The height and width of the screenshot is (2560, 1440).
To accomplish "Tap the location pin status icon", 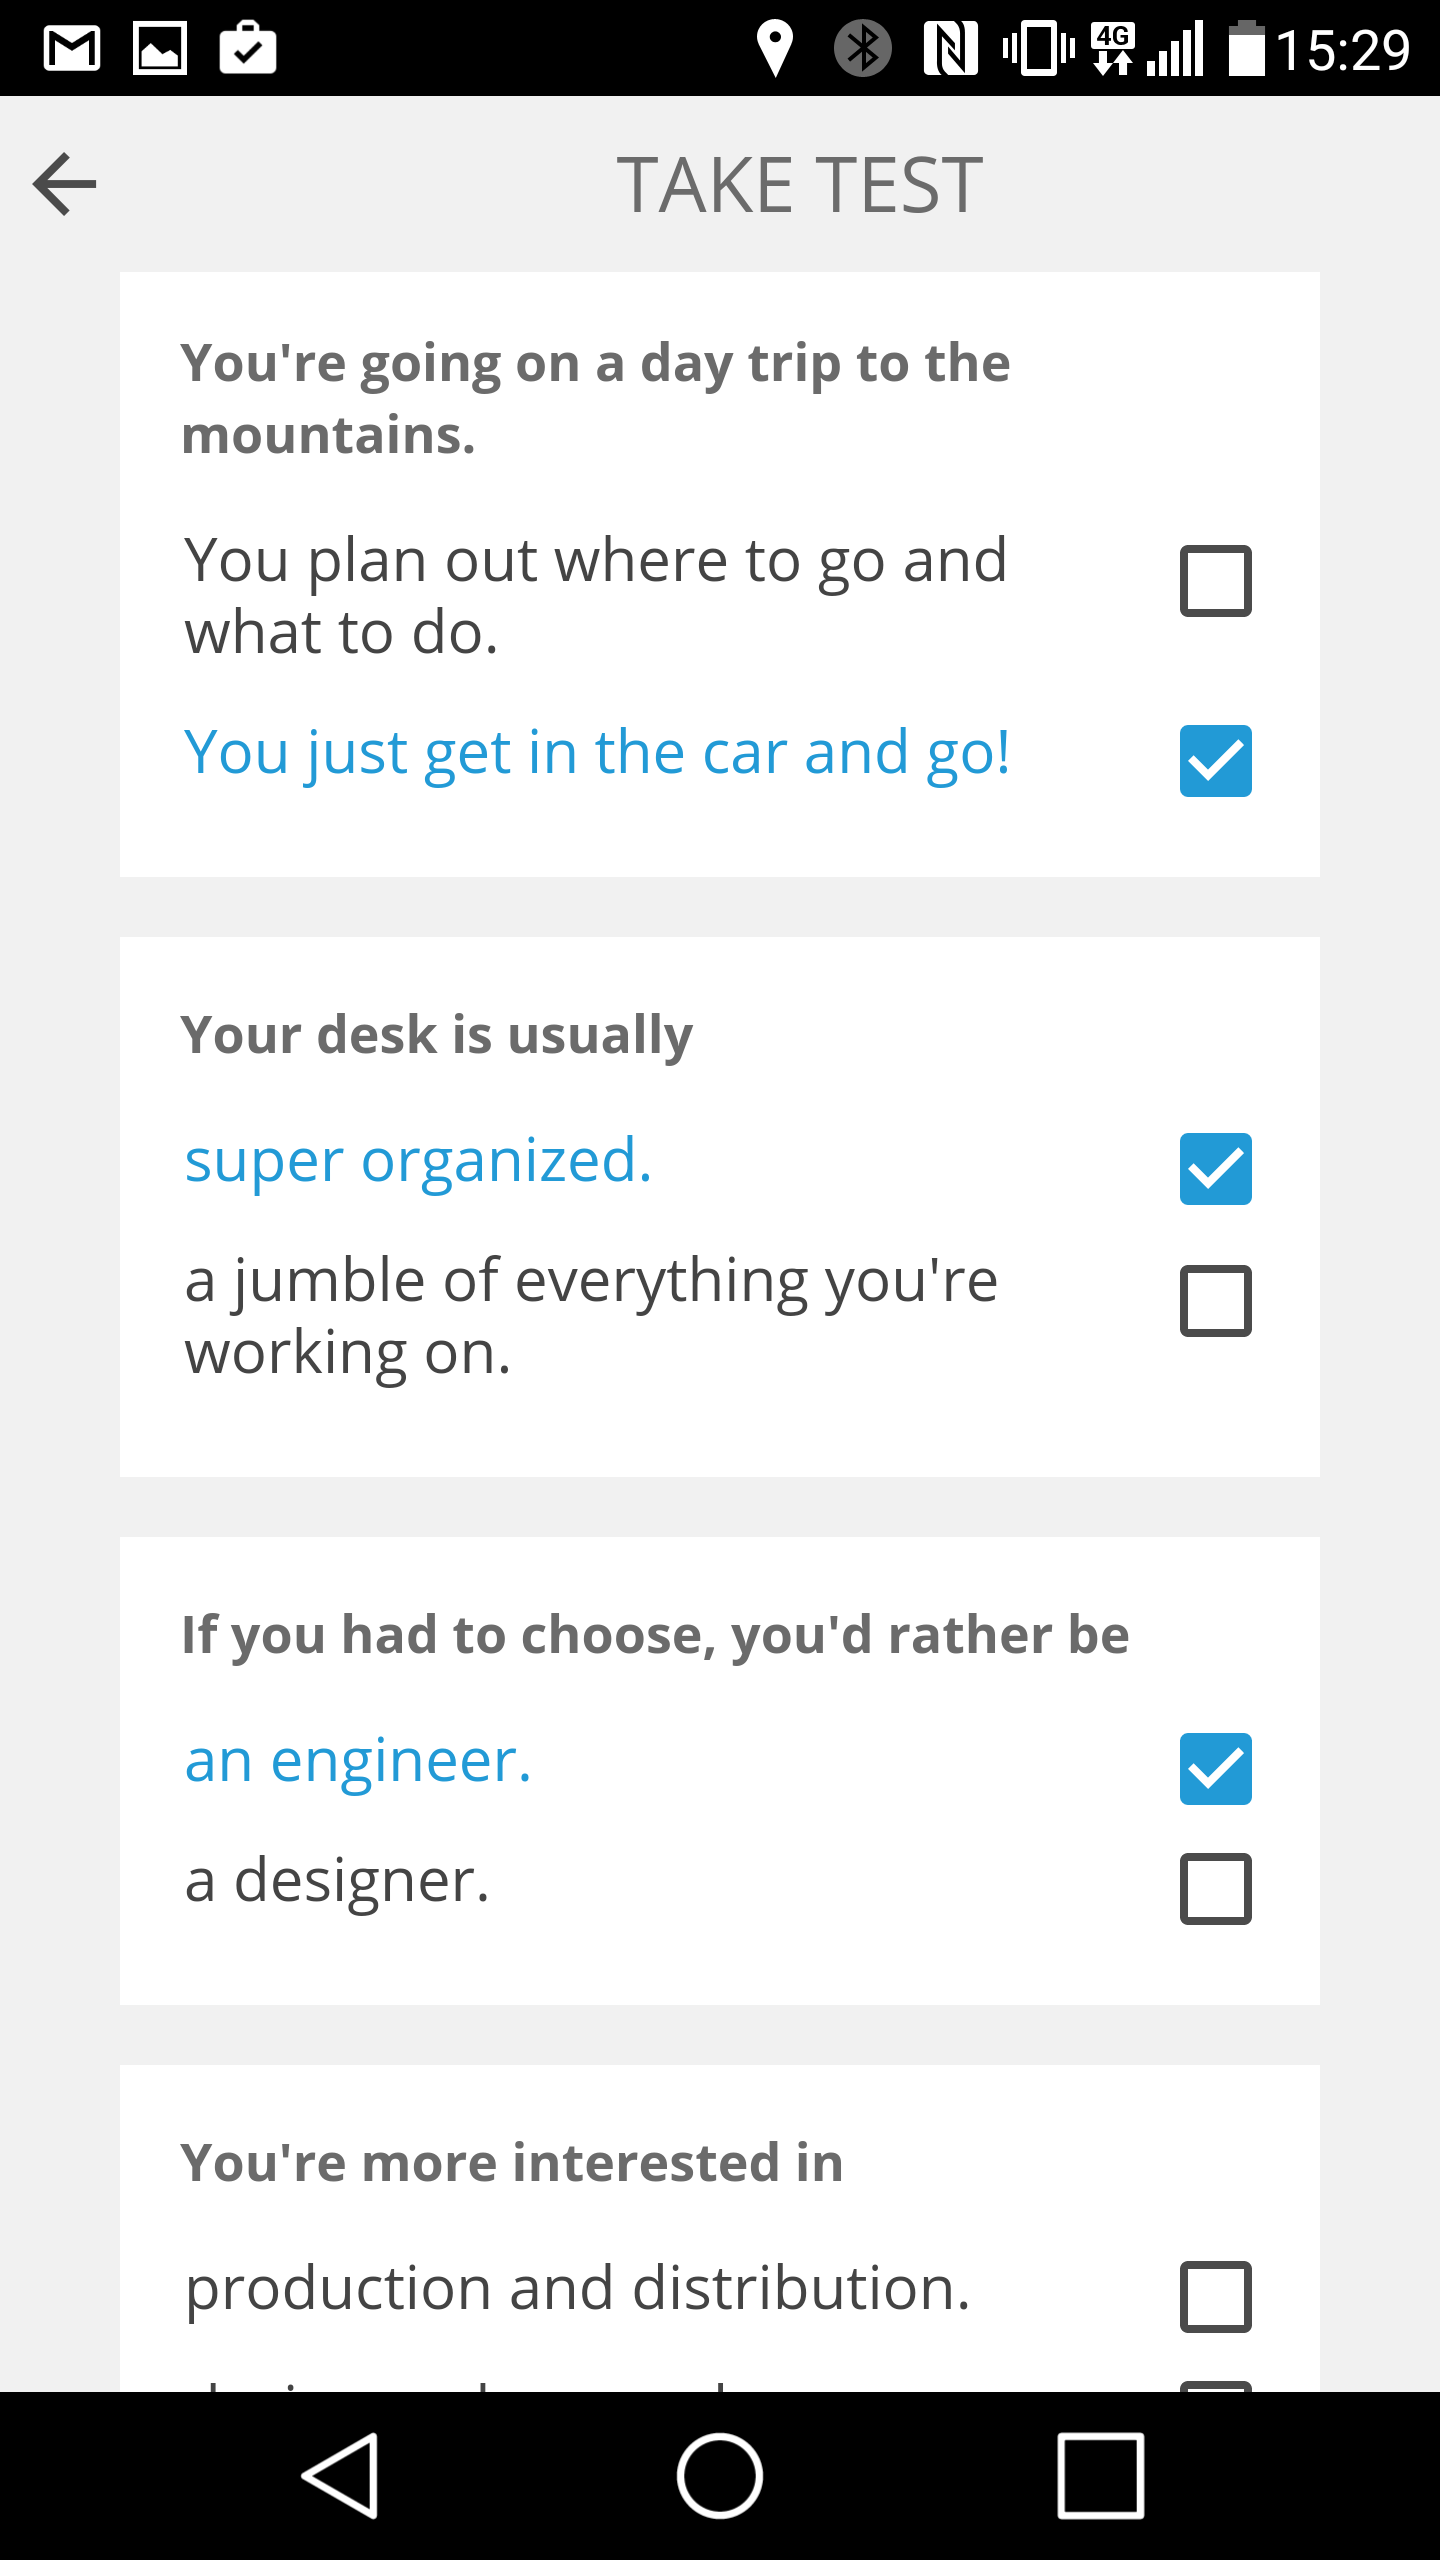I will [775, 48].
